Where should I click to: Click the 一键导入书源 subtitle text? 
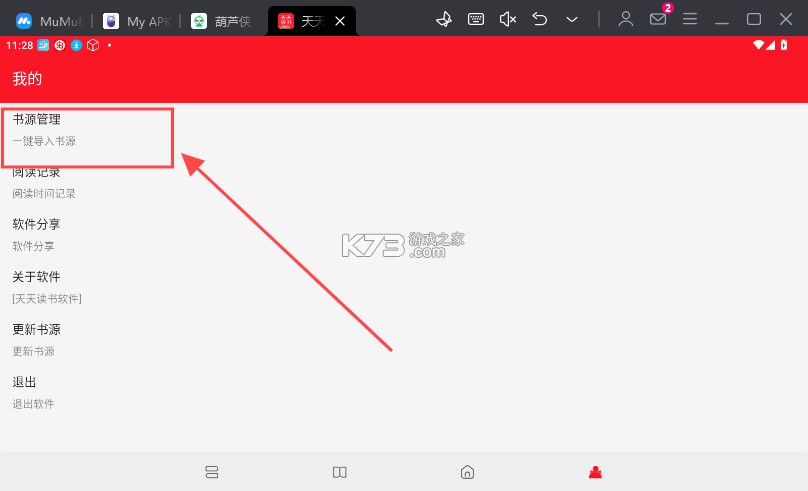44,141
